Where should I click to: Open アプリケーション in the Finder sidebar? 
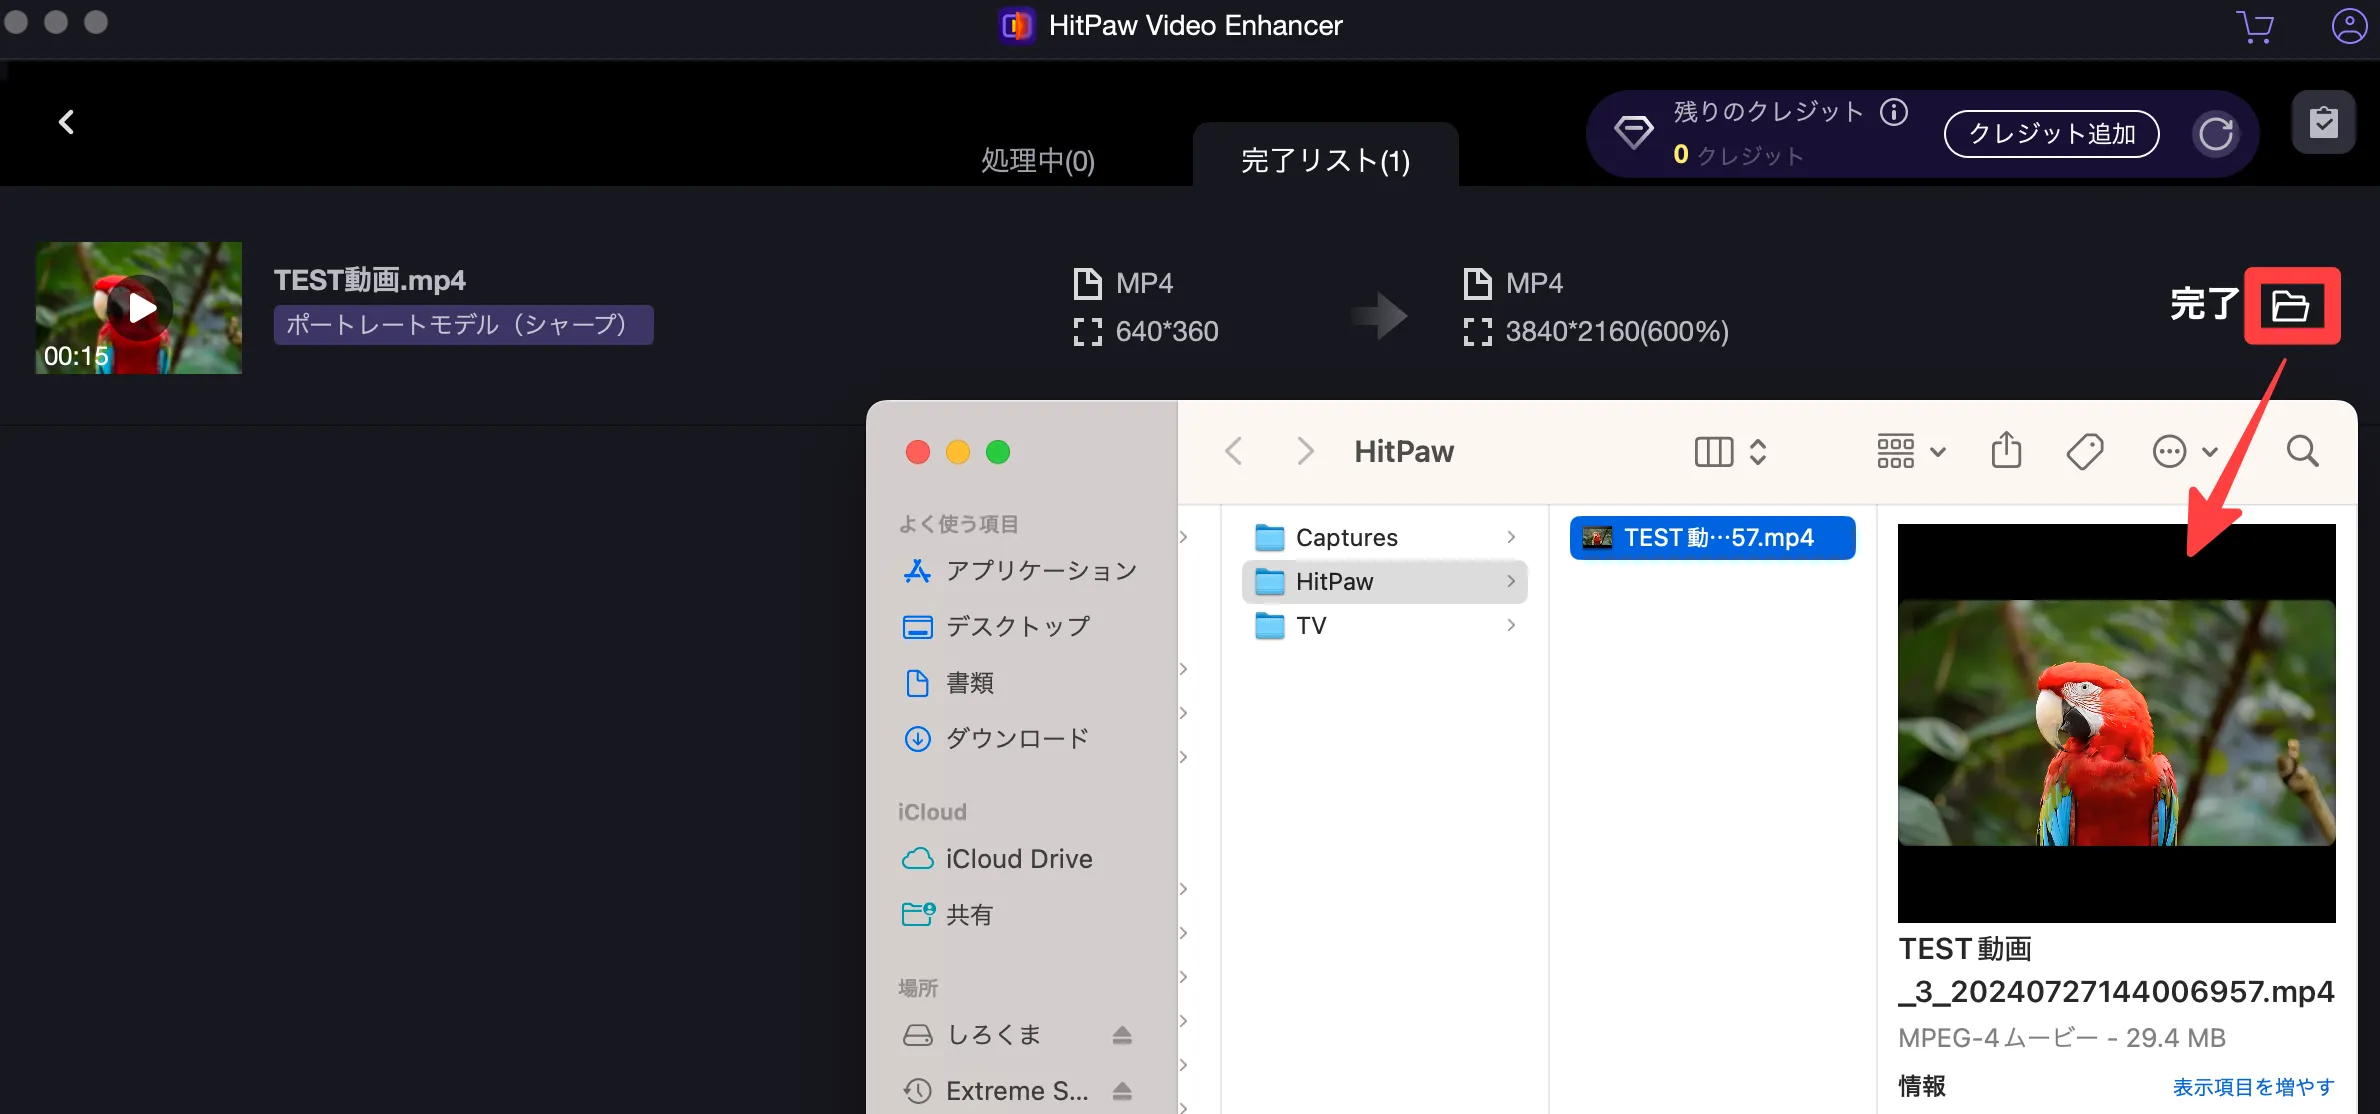[x=1020, y=571]
